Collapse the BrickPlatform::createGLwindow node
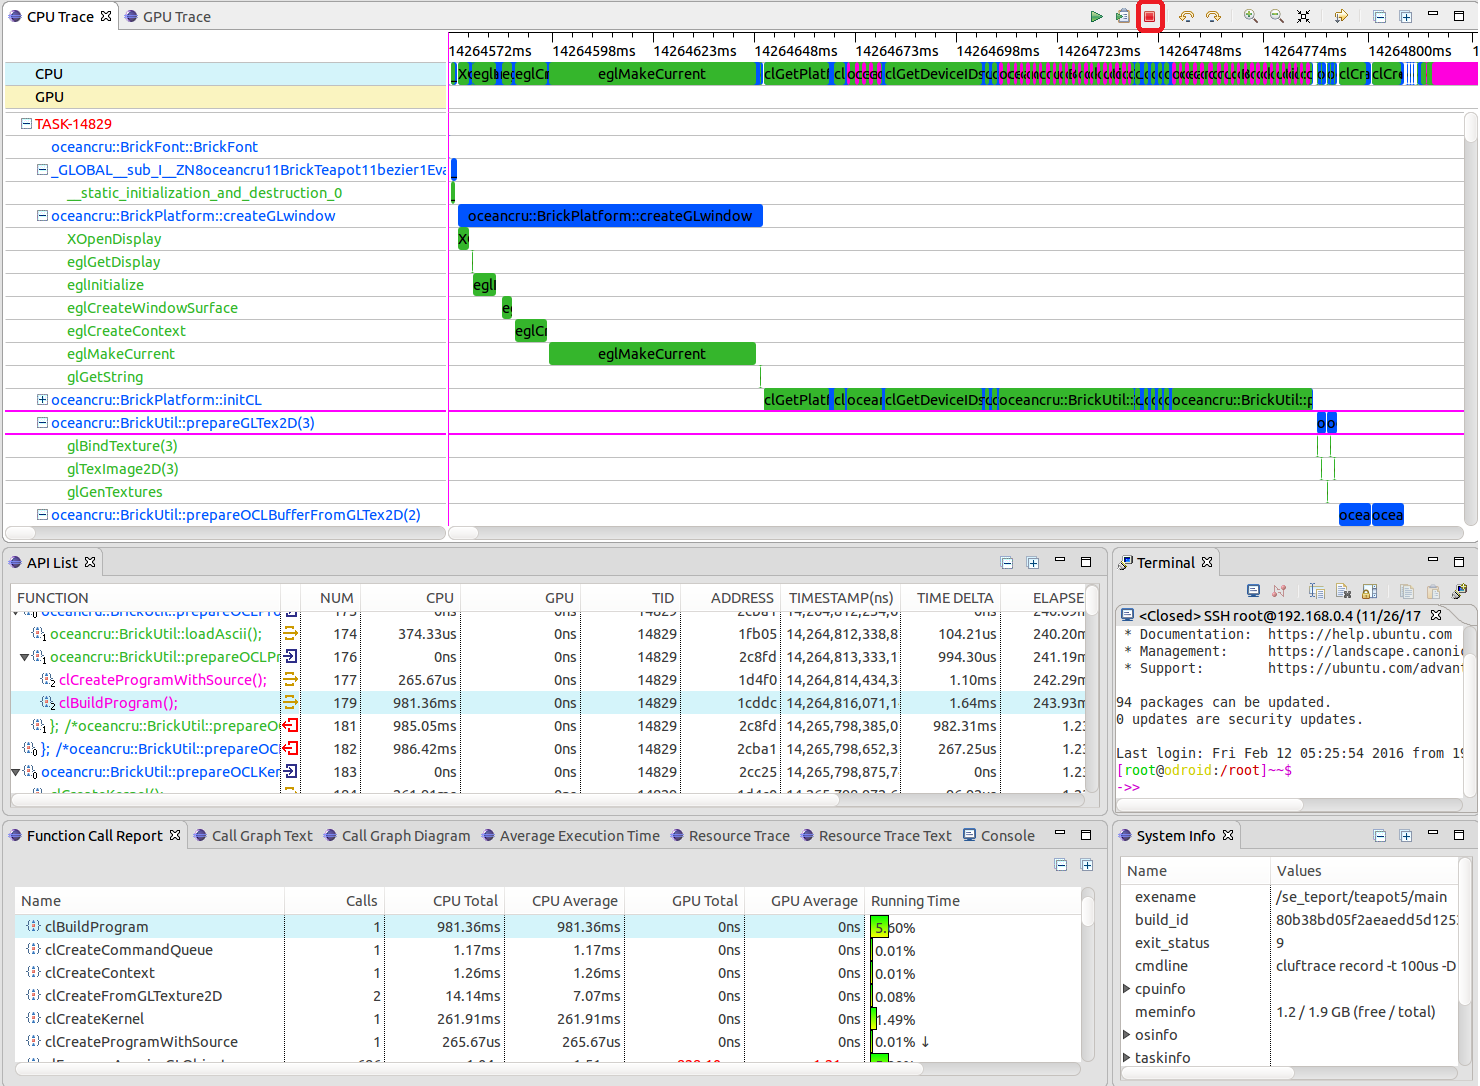 click(42, 216)
